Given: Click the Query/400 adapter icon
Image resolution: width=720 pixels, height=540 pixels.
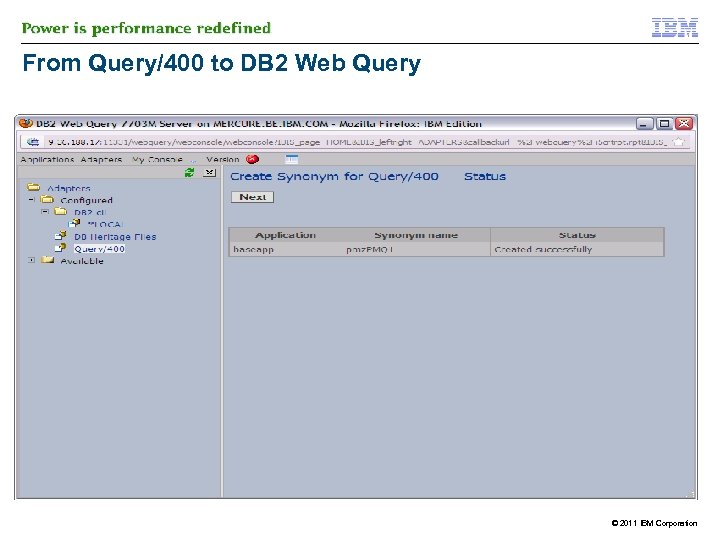Looking at the screenshot, I should pyautogui.click(x=60, y=248).
